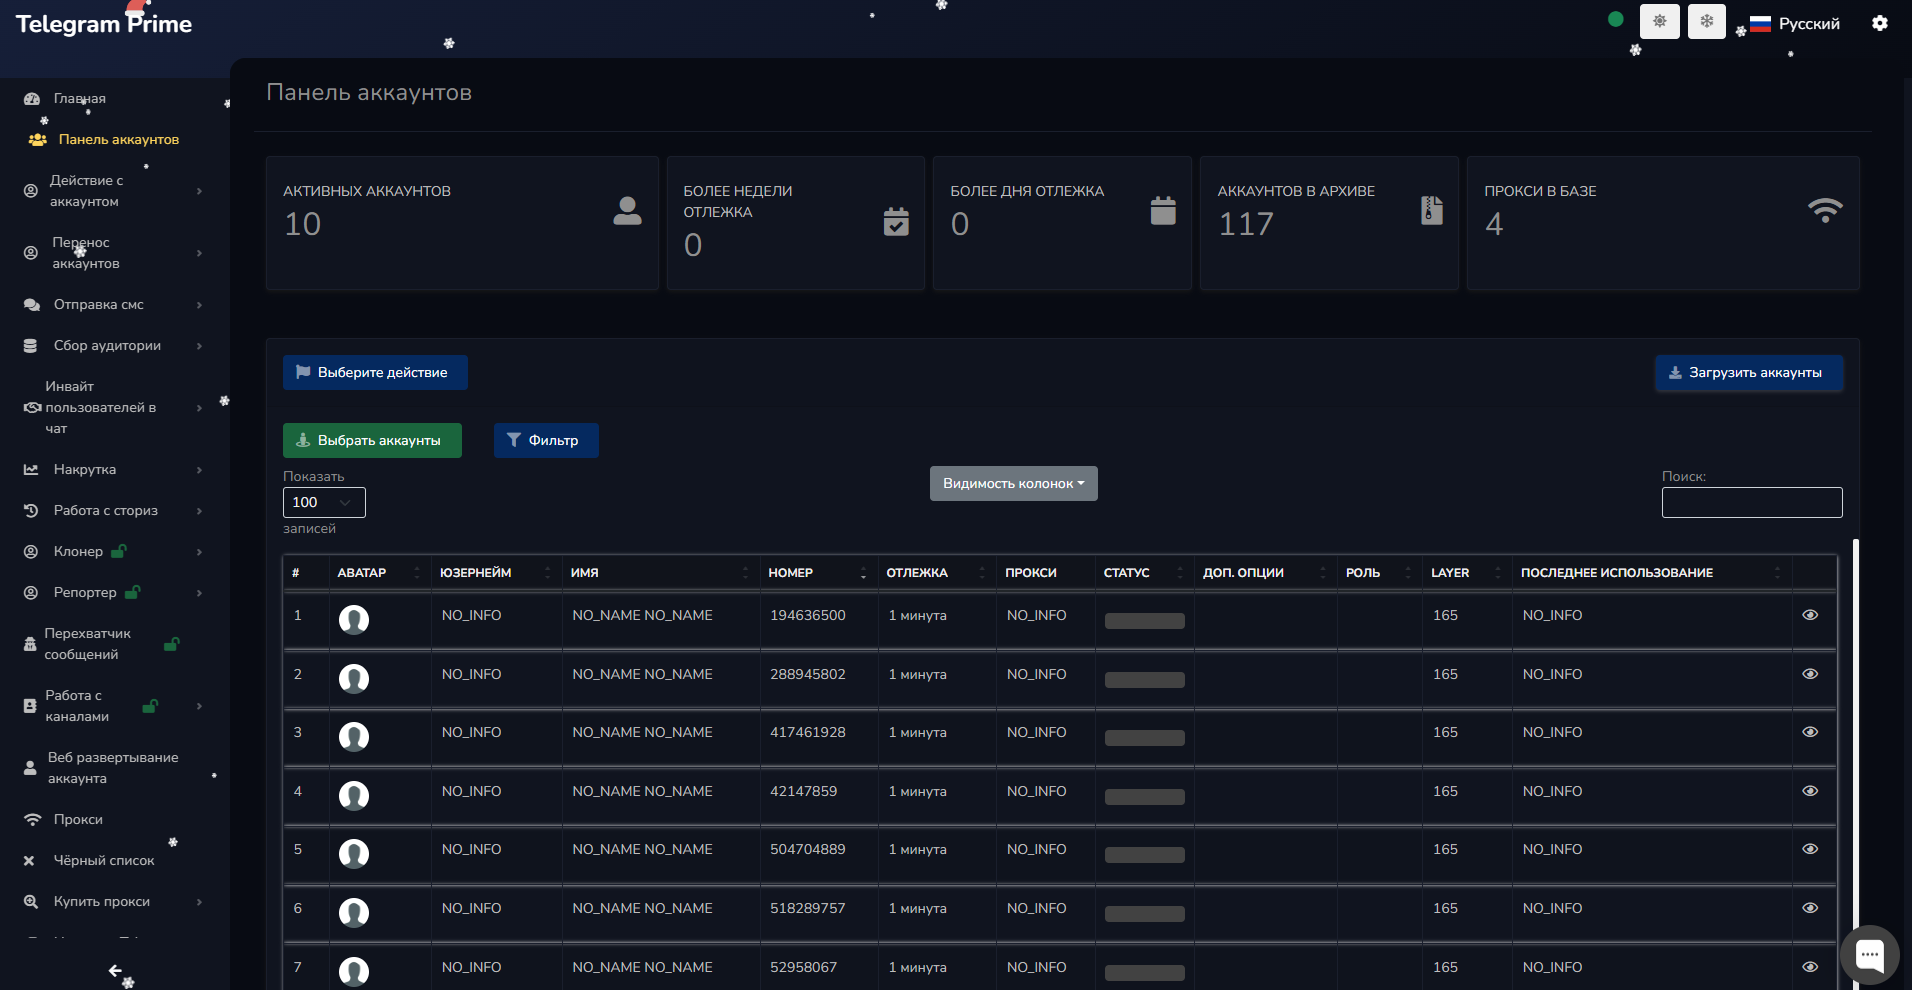Click green online status indicator
The width and height of the screenshot is (1912, 990).
click(1615, 19)
